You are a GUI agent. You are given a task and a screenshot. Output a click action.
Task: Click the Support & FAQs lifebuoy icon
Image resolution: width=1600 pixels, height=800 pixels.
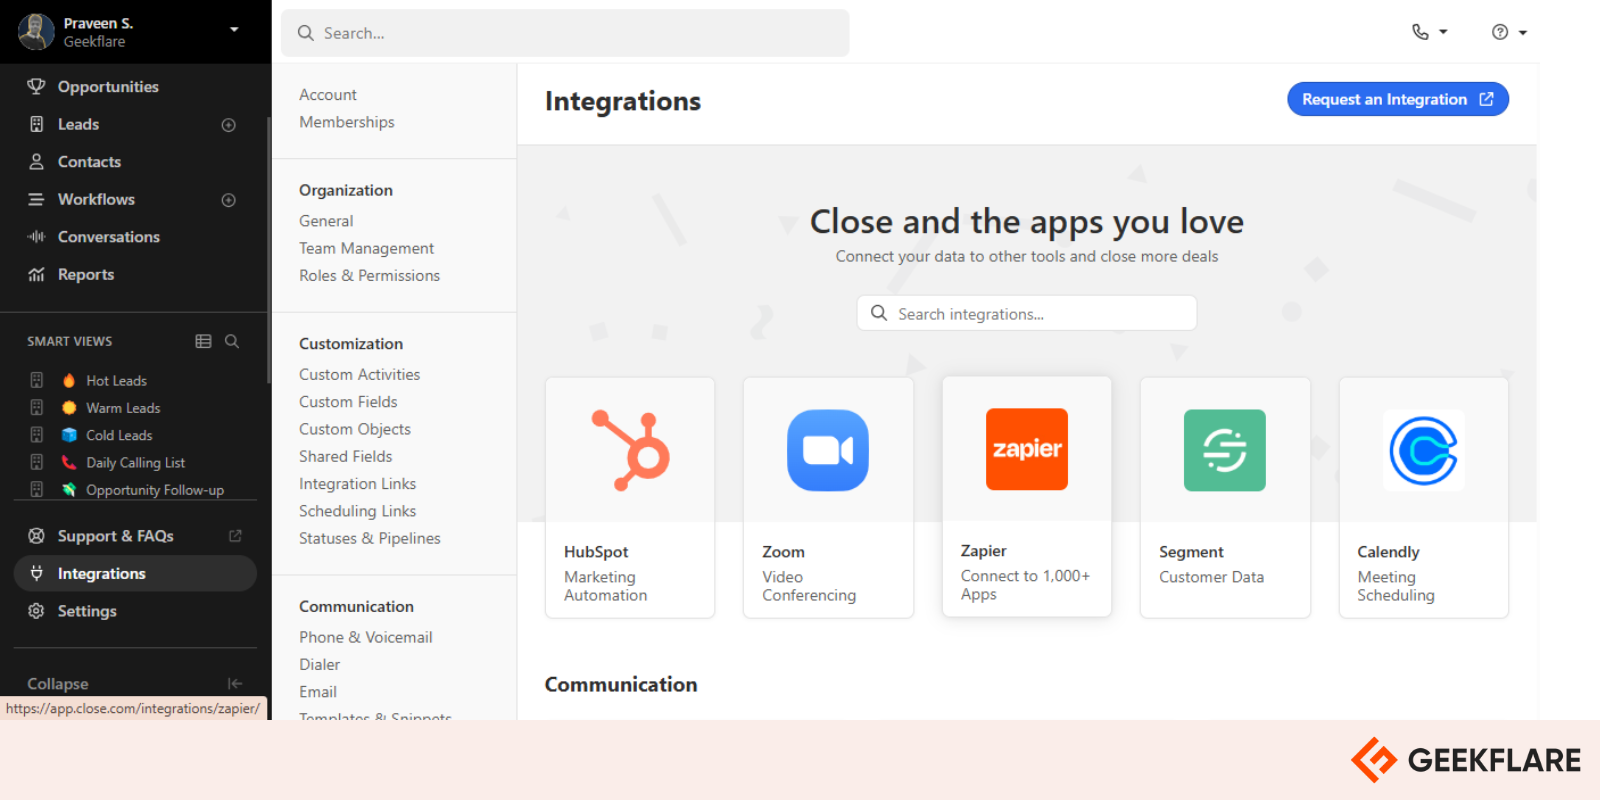[36, 536]
